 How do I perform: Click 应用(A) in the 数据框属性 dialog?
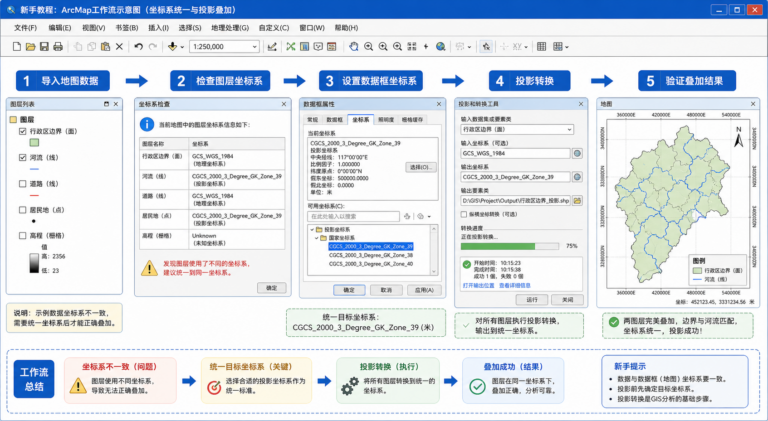coord(424,290)
